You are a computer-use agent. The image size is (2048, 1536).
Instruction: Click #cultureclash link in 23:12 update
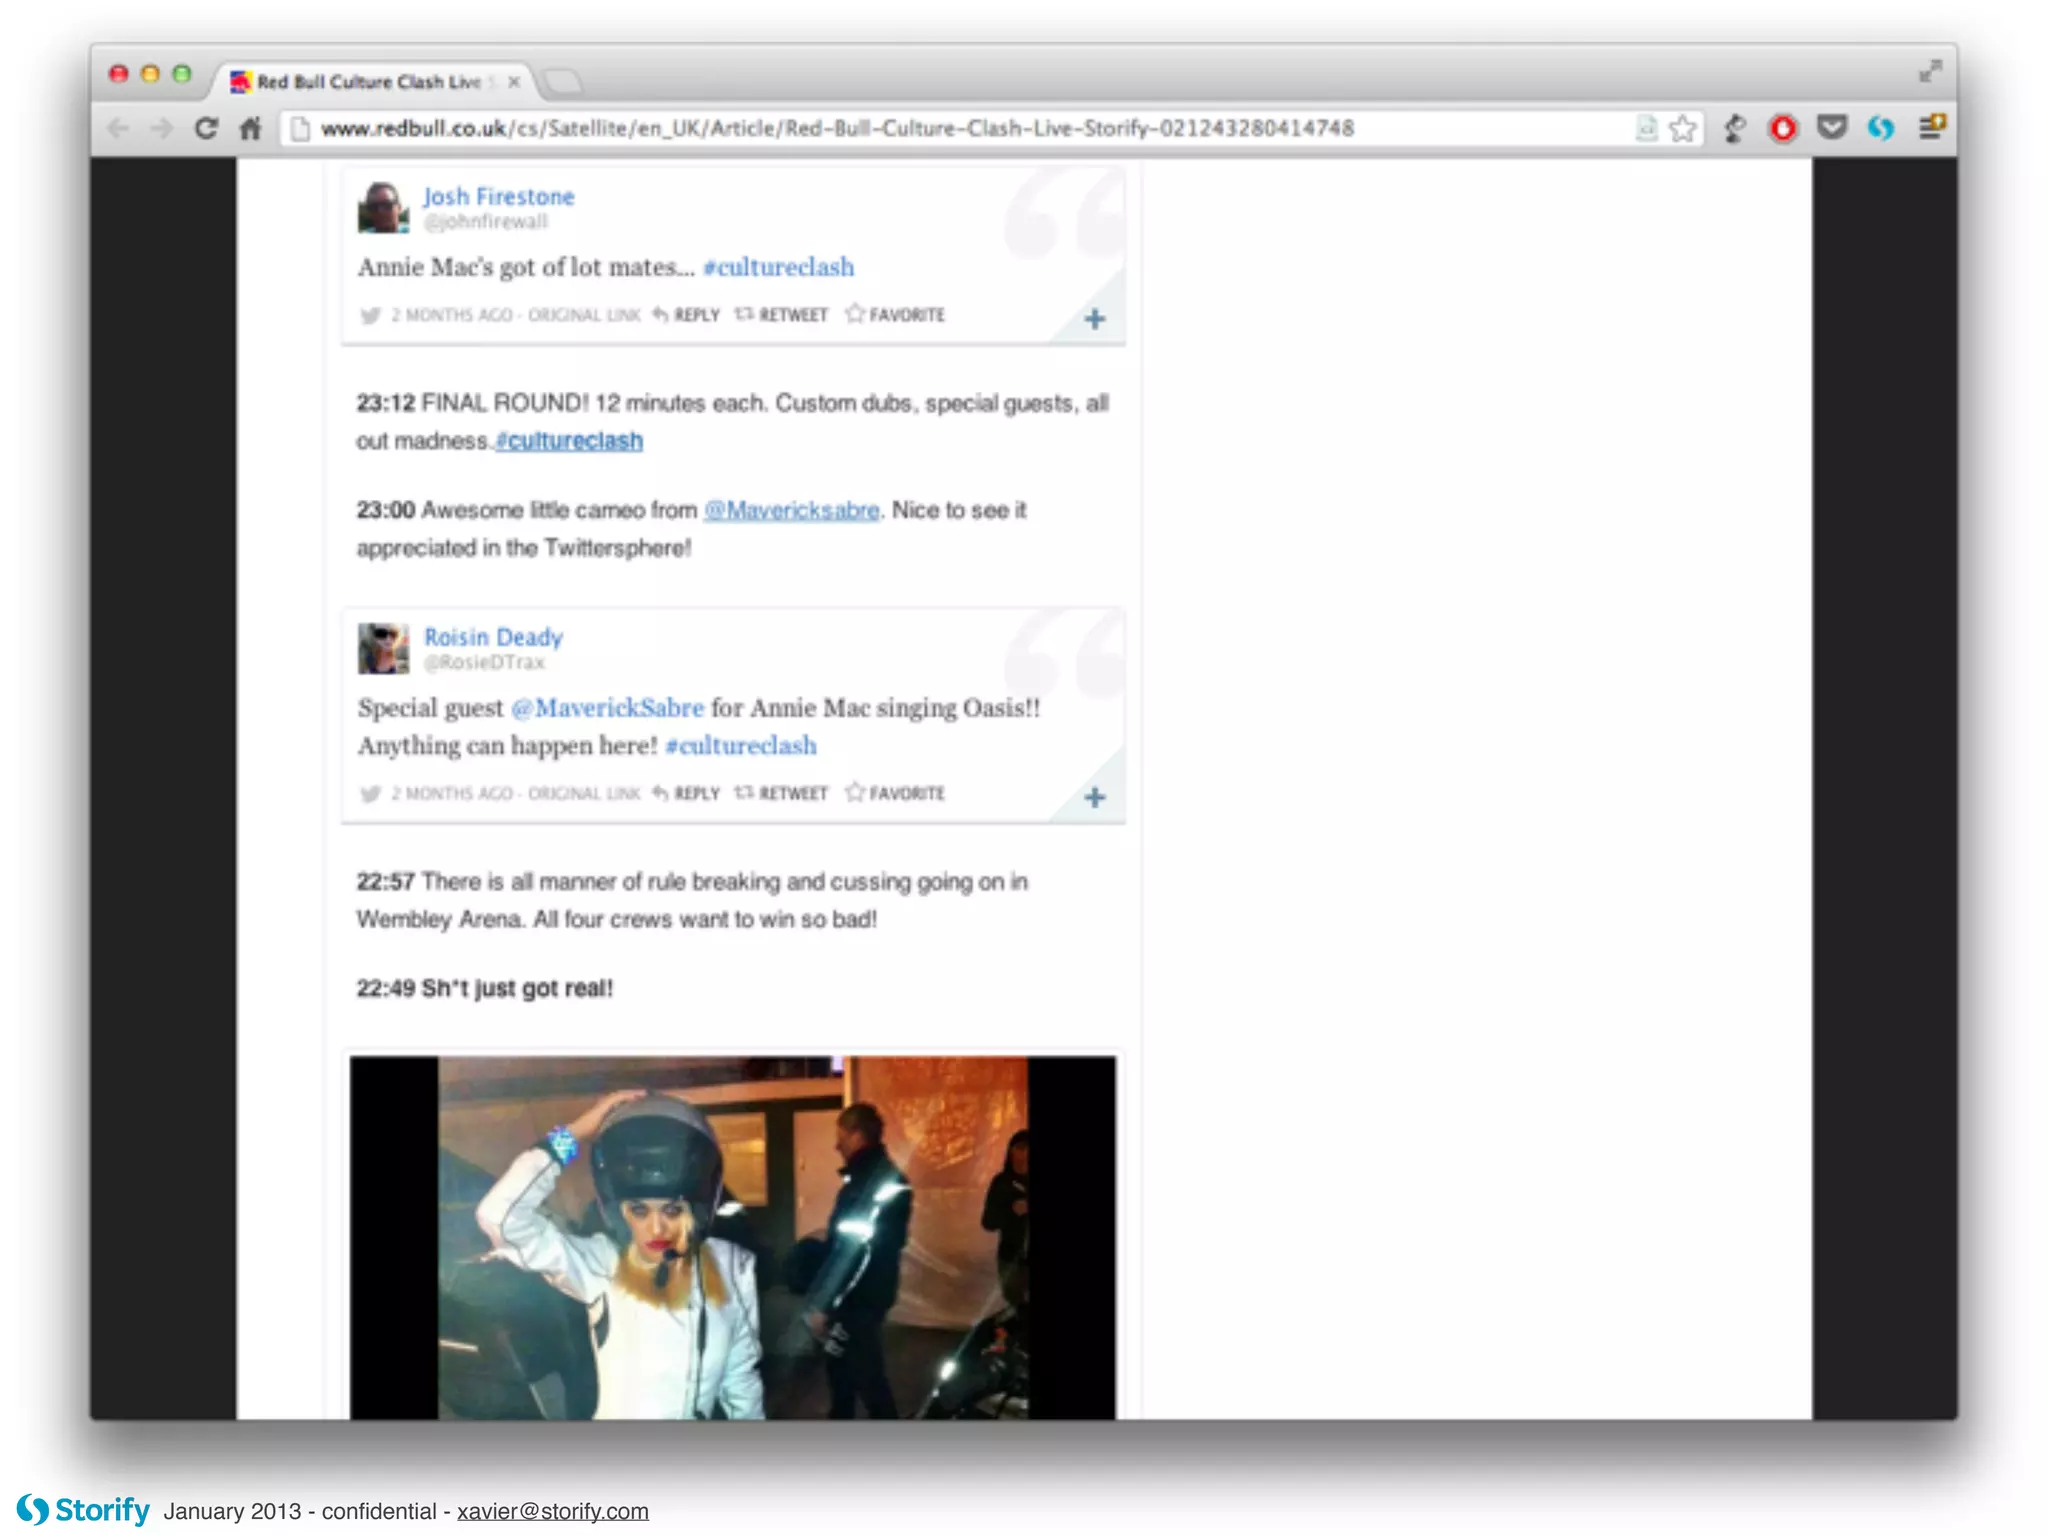(x=569, y=441)
